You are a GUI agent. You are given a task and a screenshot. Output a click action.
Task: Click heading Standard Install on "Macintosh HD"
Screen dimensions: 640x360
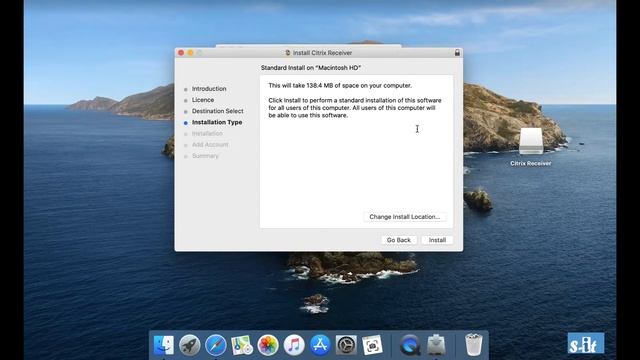tap(311, 68)
